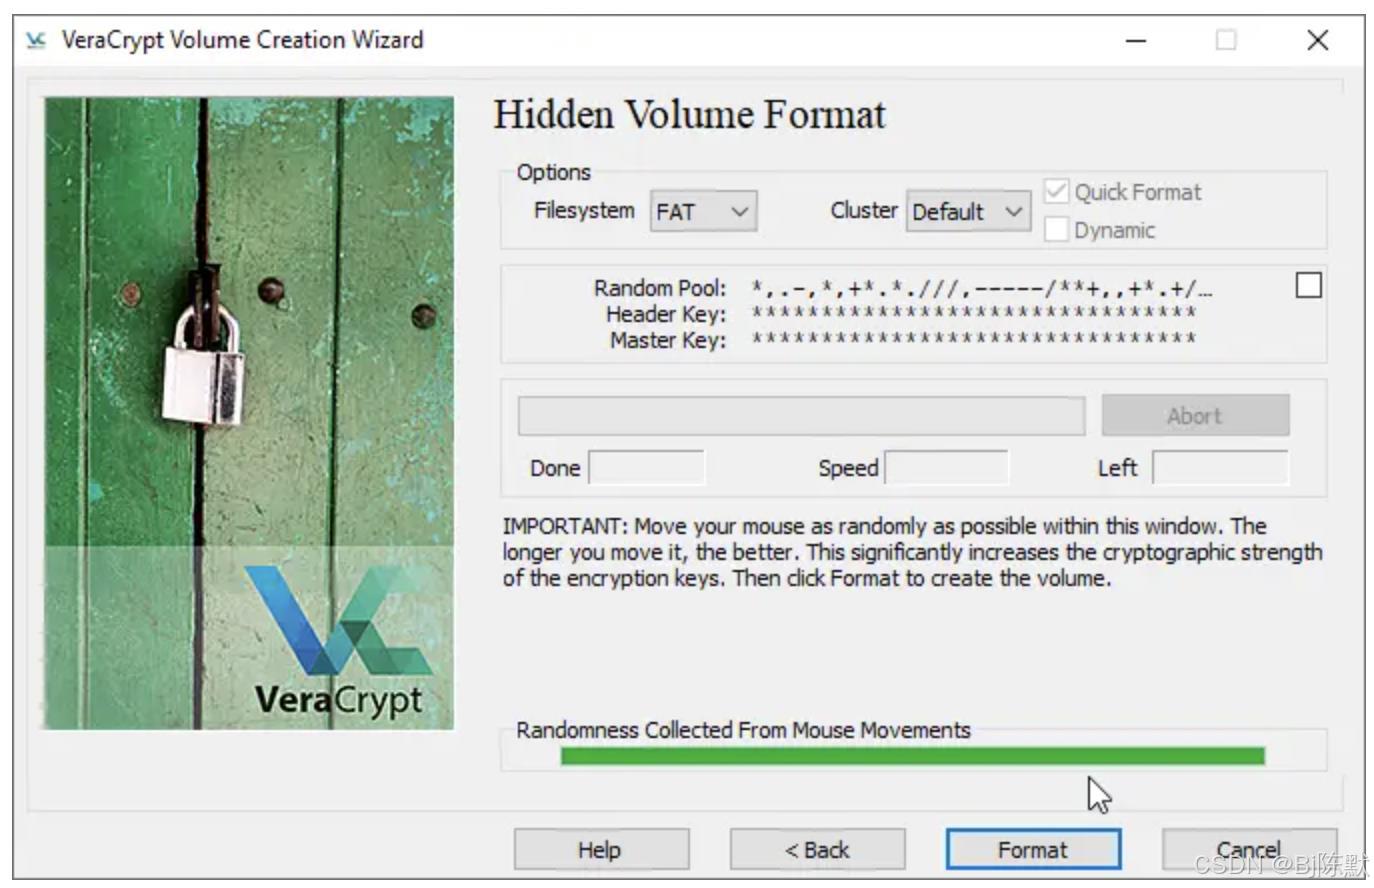Click the Abort button
1374x888 pixels.
tap(1195, 415)
